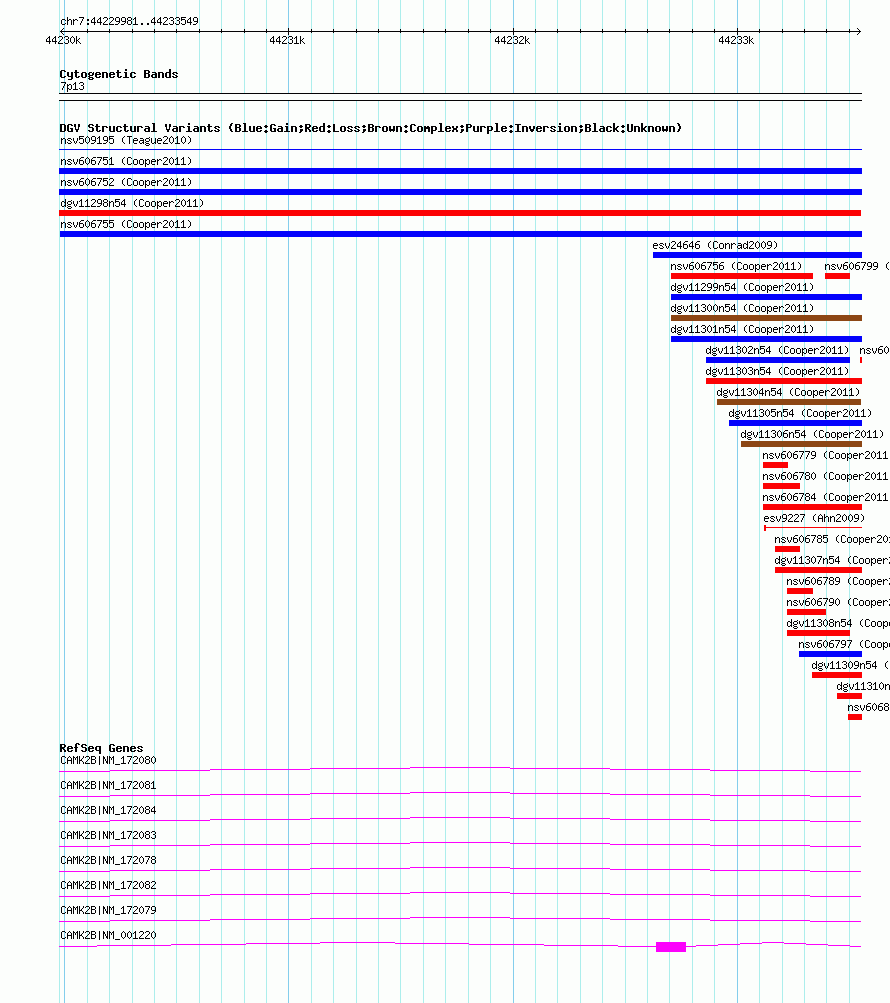
Task: Click the 44230k ruler tick label
Action: click(x=63, y=40)
